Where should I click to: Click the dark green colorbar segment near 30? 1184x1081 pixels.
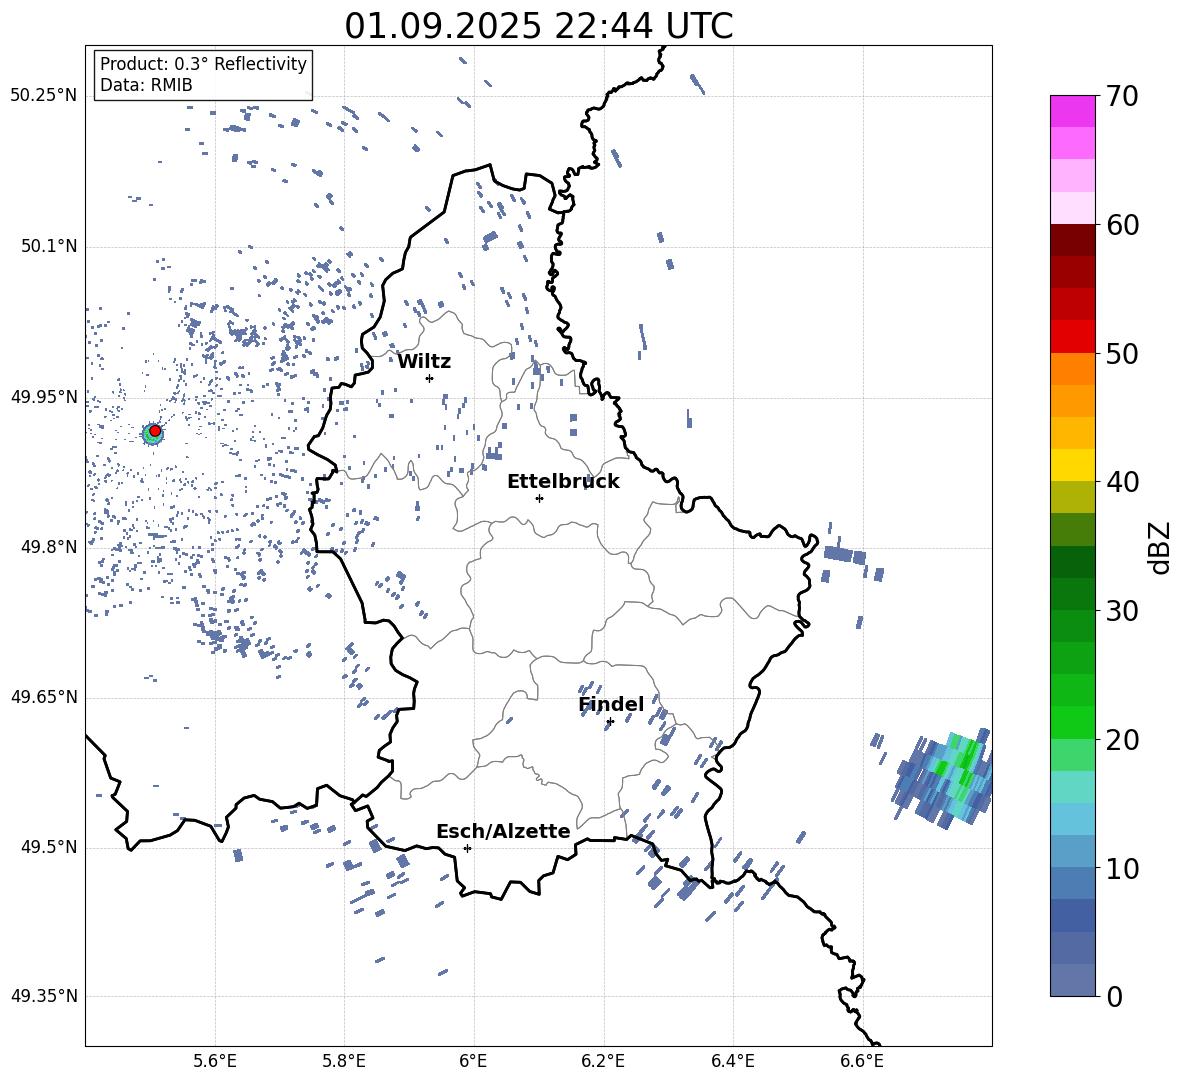point(1073,595)
